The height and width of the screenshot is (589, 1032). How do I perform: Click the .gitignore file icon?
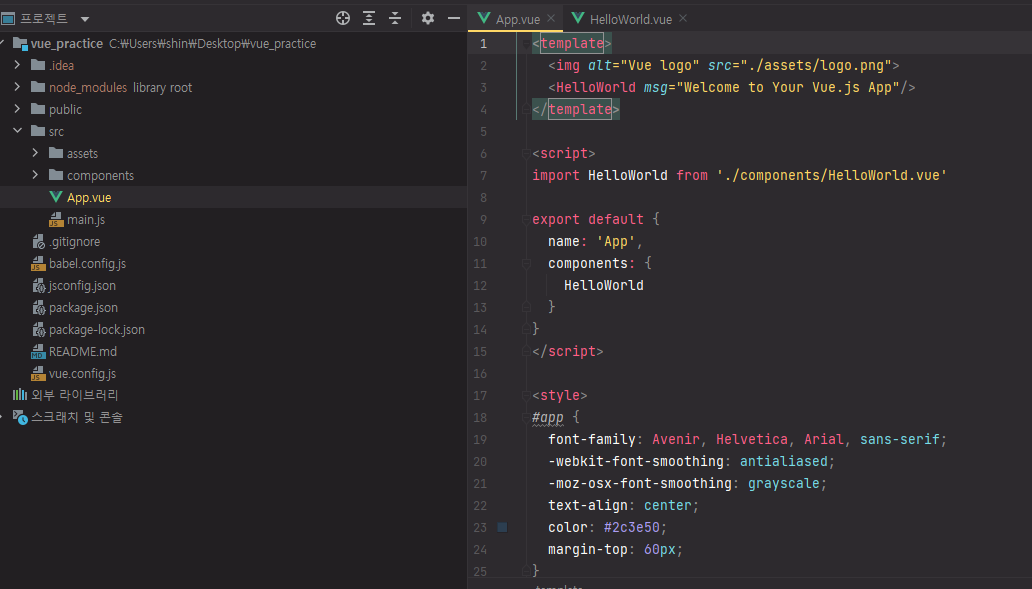(x=38, y=242)
